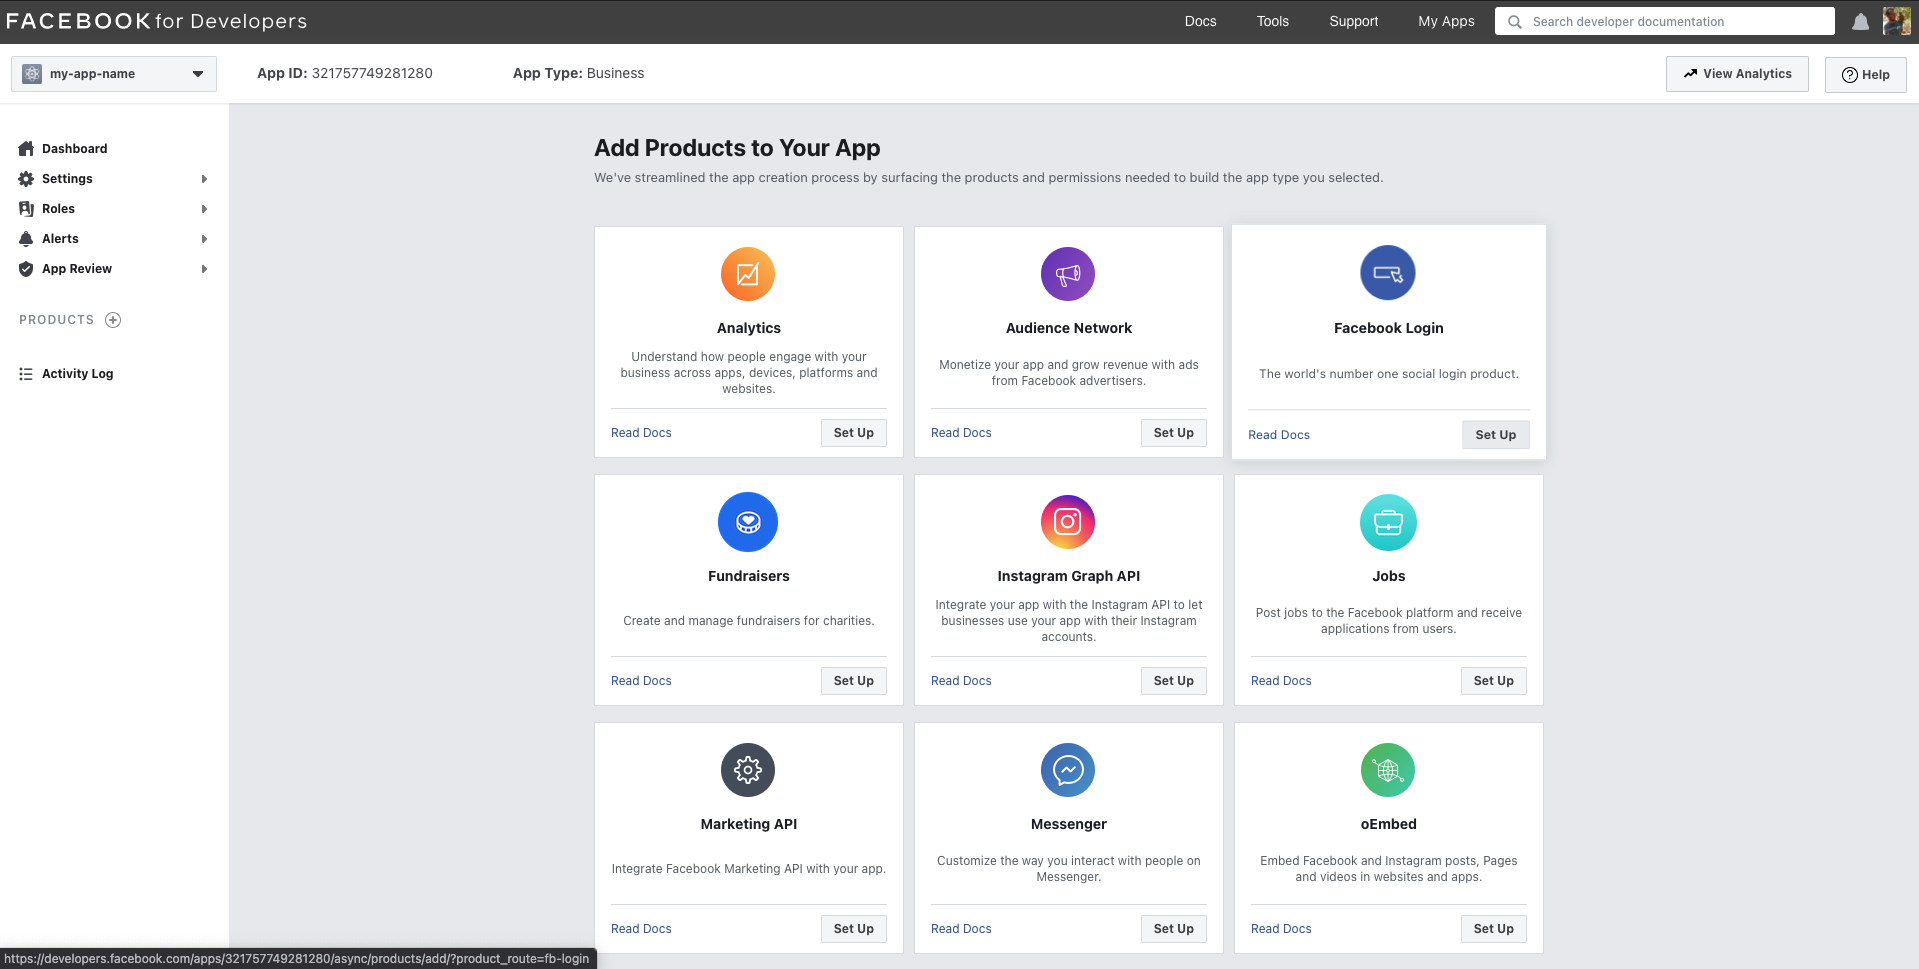Read Docs for Marketing API
Screen dimensions: 1919x969
[x=641, y=929]
